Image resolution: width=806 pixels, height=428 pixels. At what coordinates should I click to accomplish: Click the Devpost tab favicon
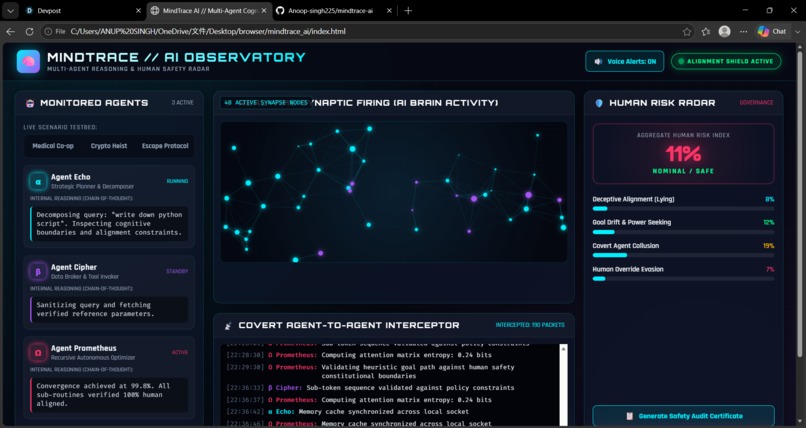click(29, 10)
